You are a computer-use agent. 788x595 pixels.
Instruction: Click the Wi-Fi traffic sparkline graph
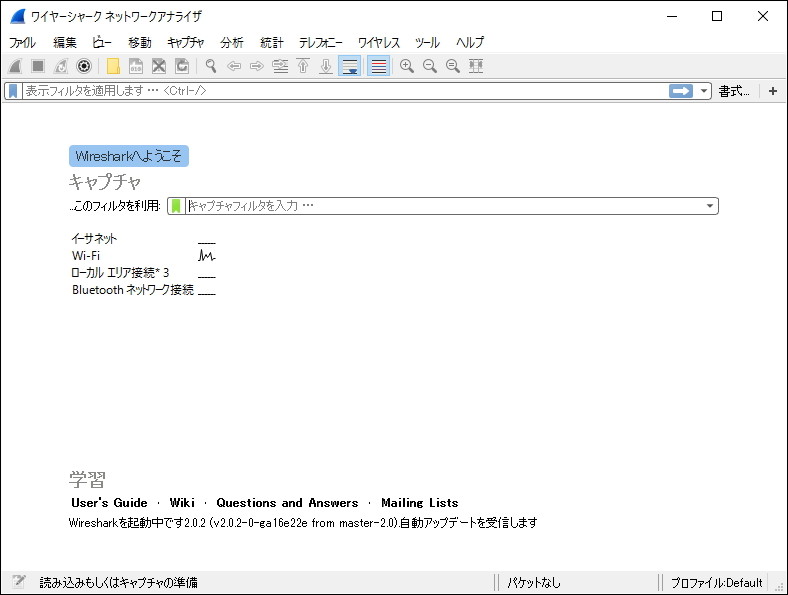tap(207, 255)
